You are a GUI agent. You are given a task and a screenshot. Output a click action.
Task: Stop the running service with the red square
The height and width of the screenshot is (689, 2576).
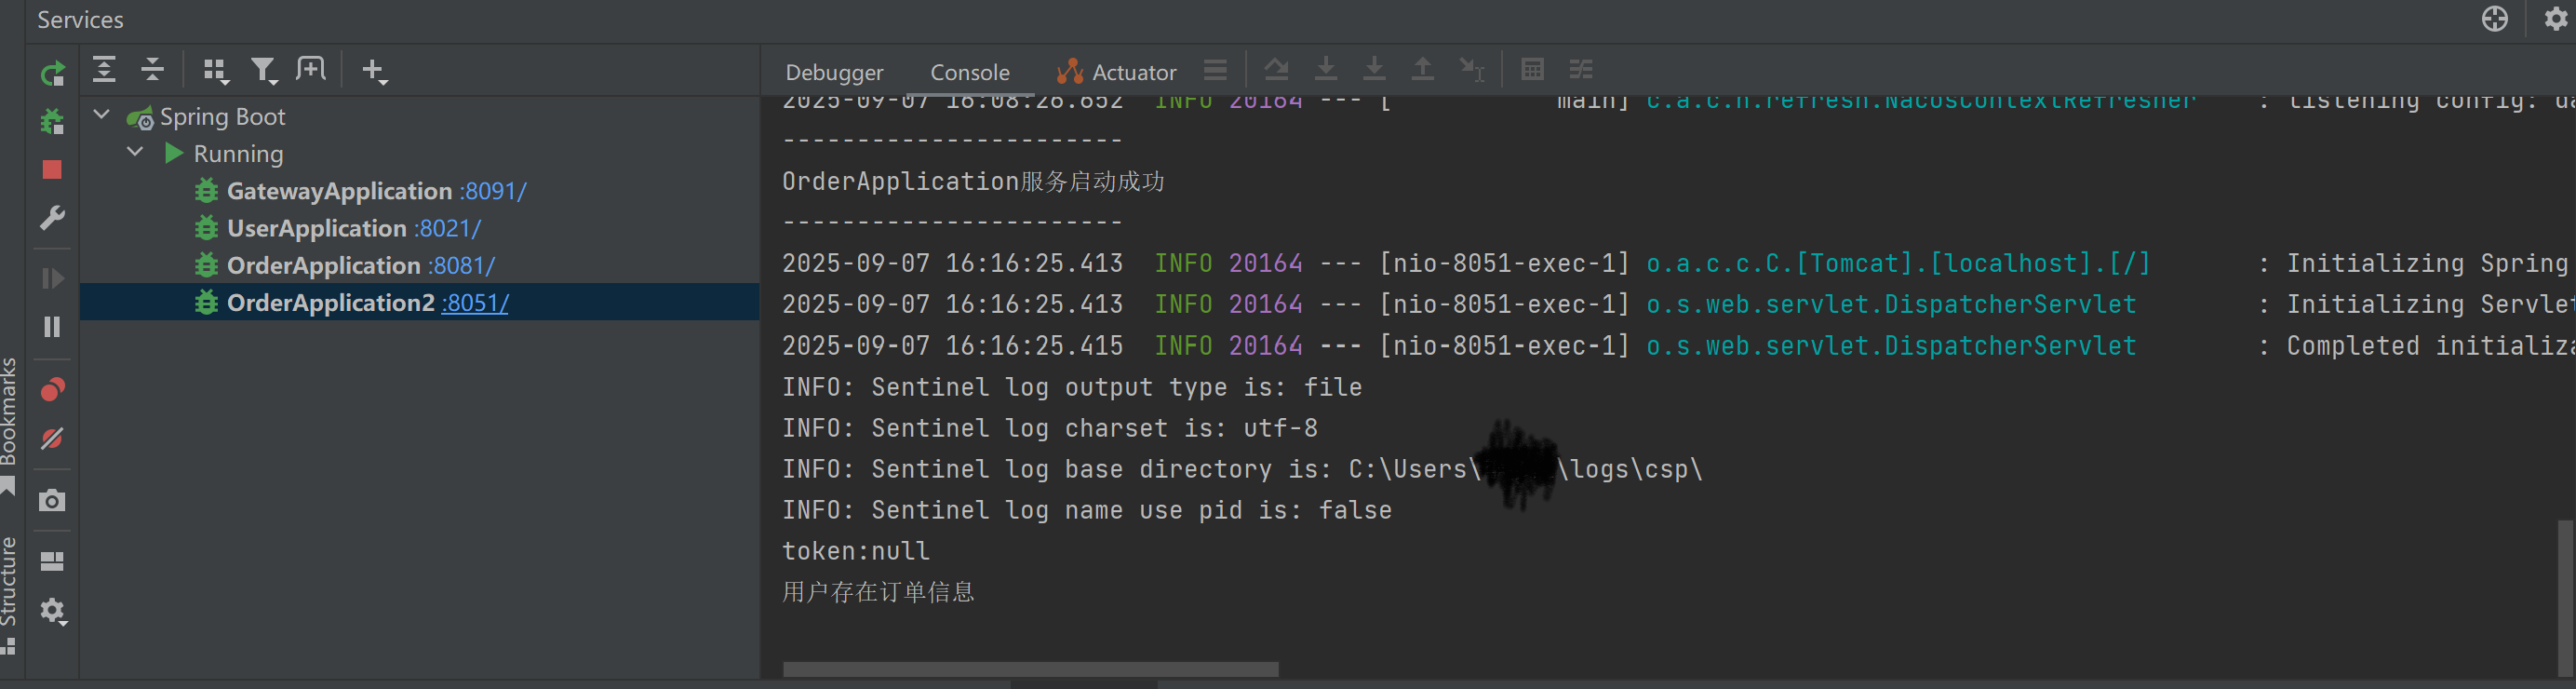pyautogui.click(x=52, y=170)
